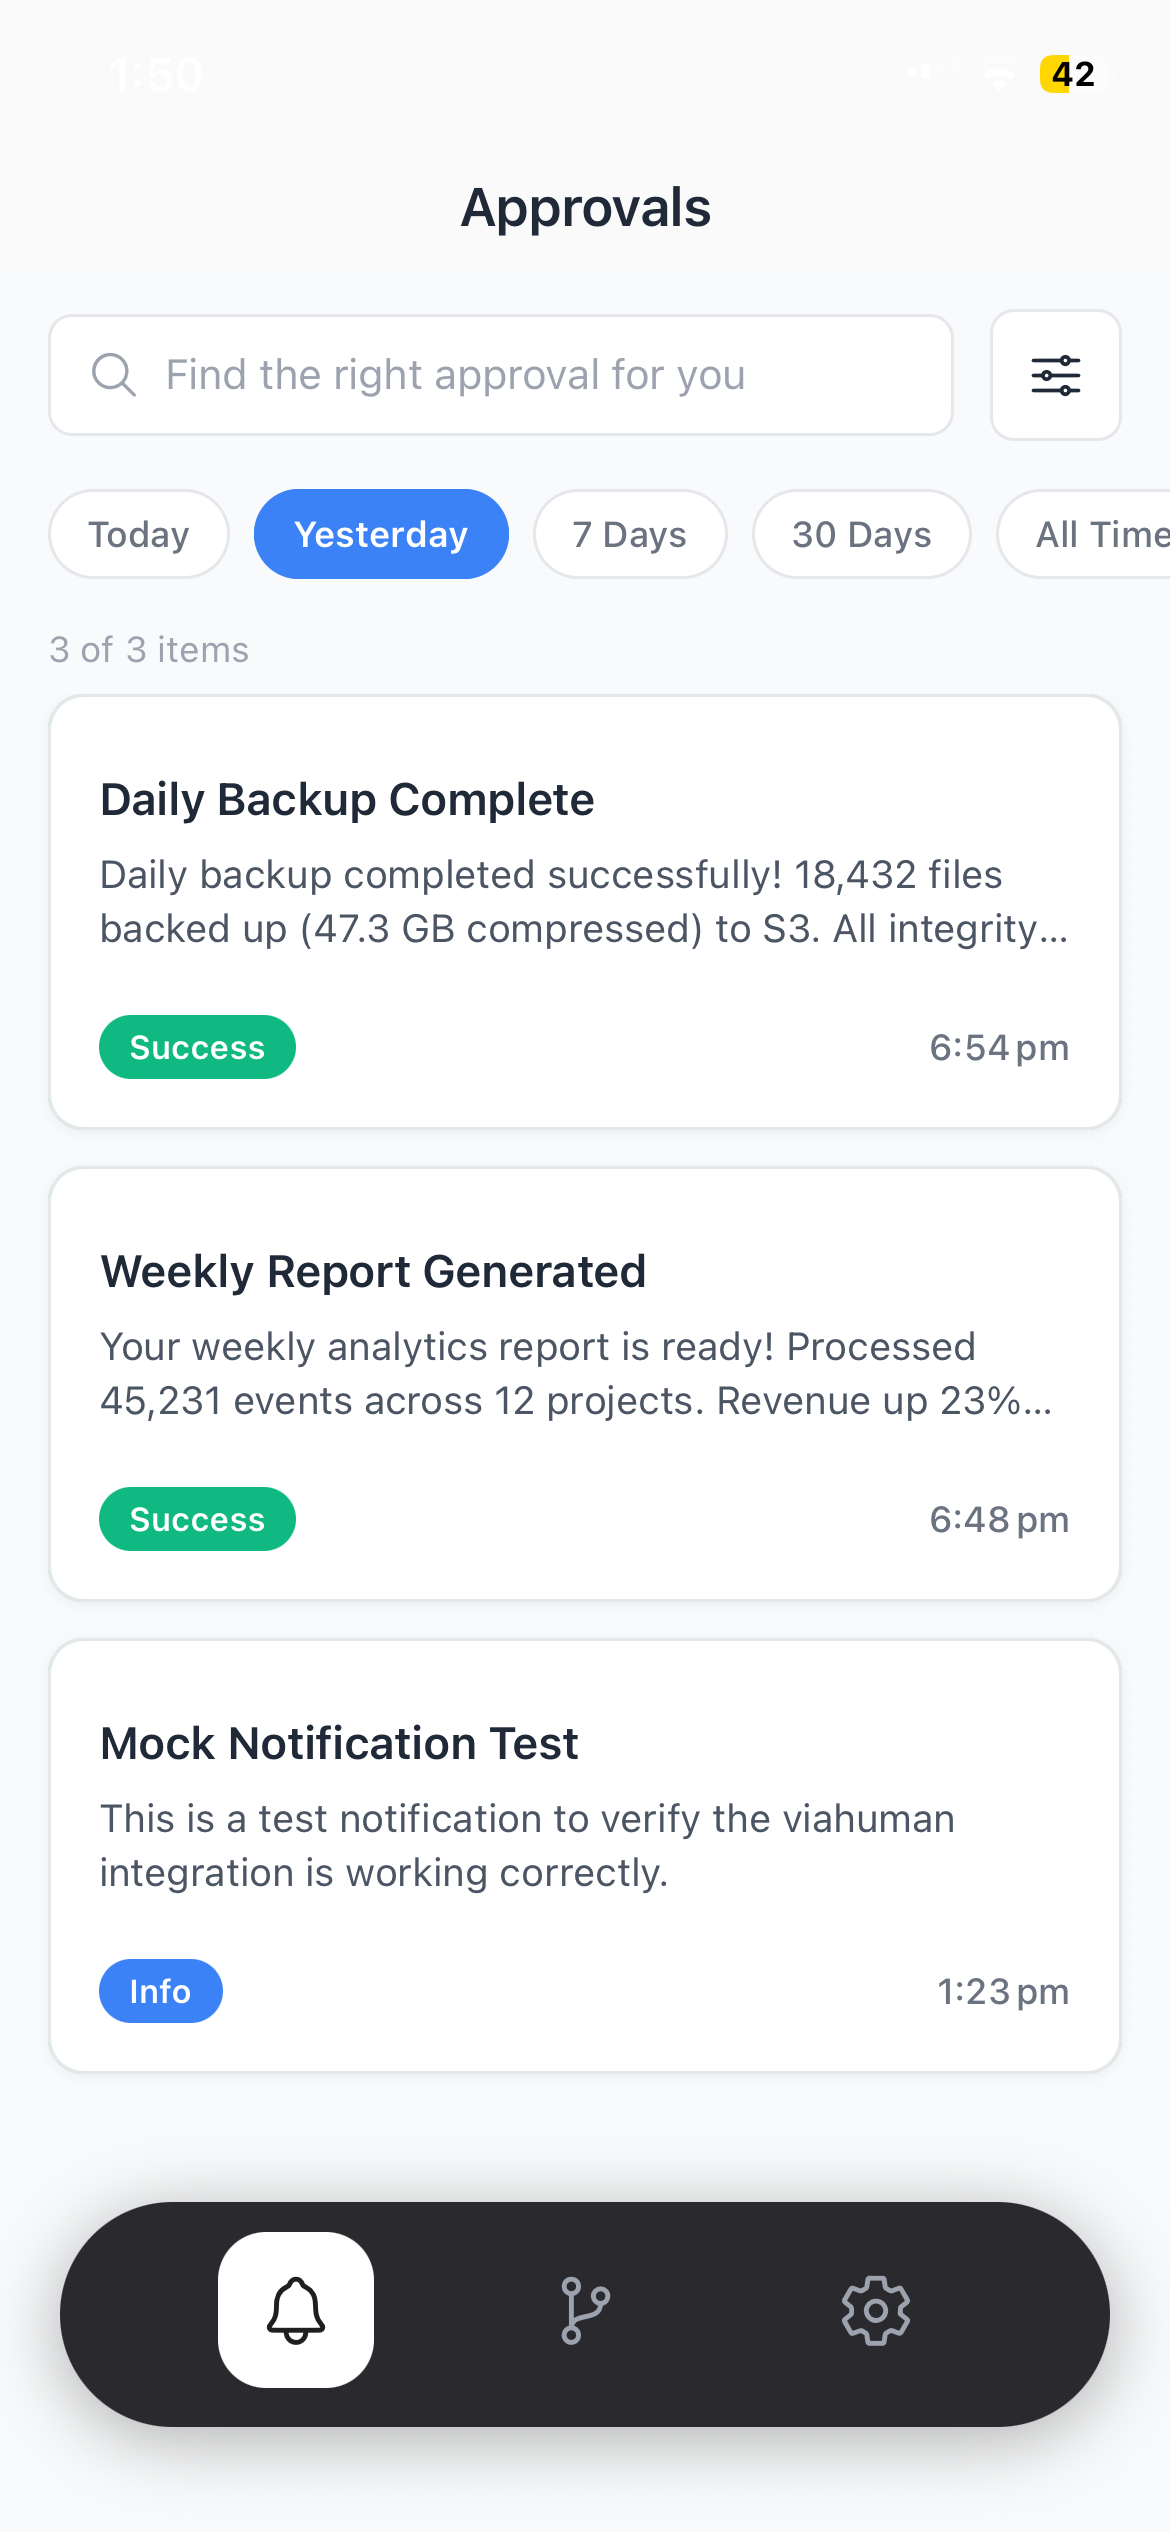Switch to the 7 Days filter
The image size is (1170, 2532).
click(x=630, y=534)
